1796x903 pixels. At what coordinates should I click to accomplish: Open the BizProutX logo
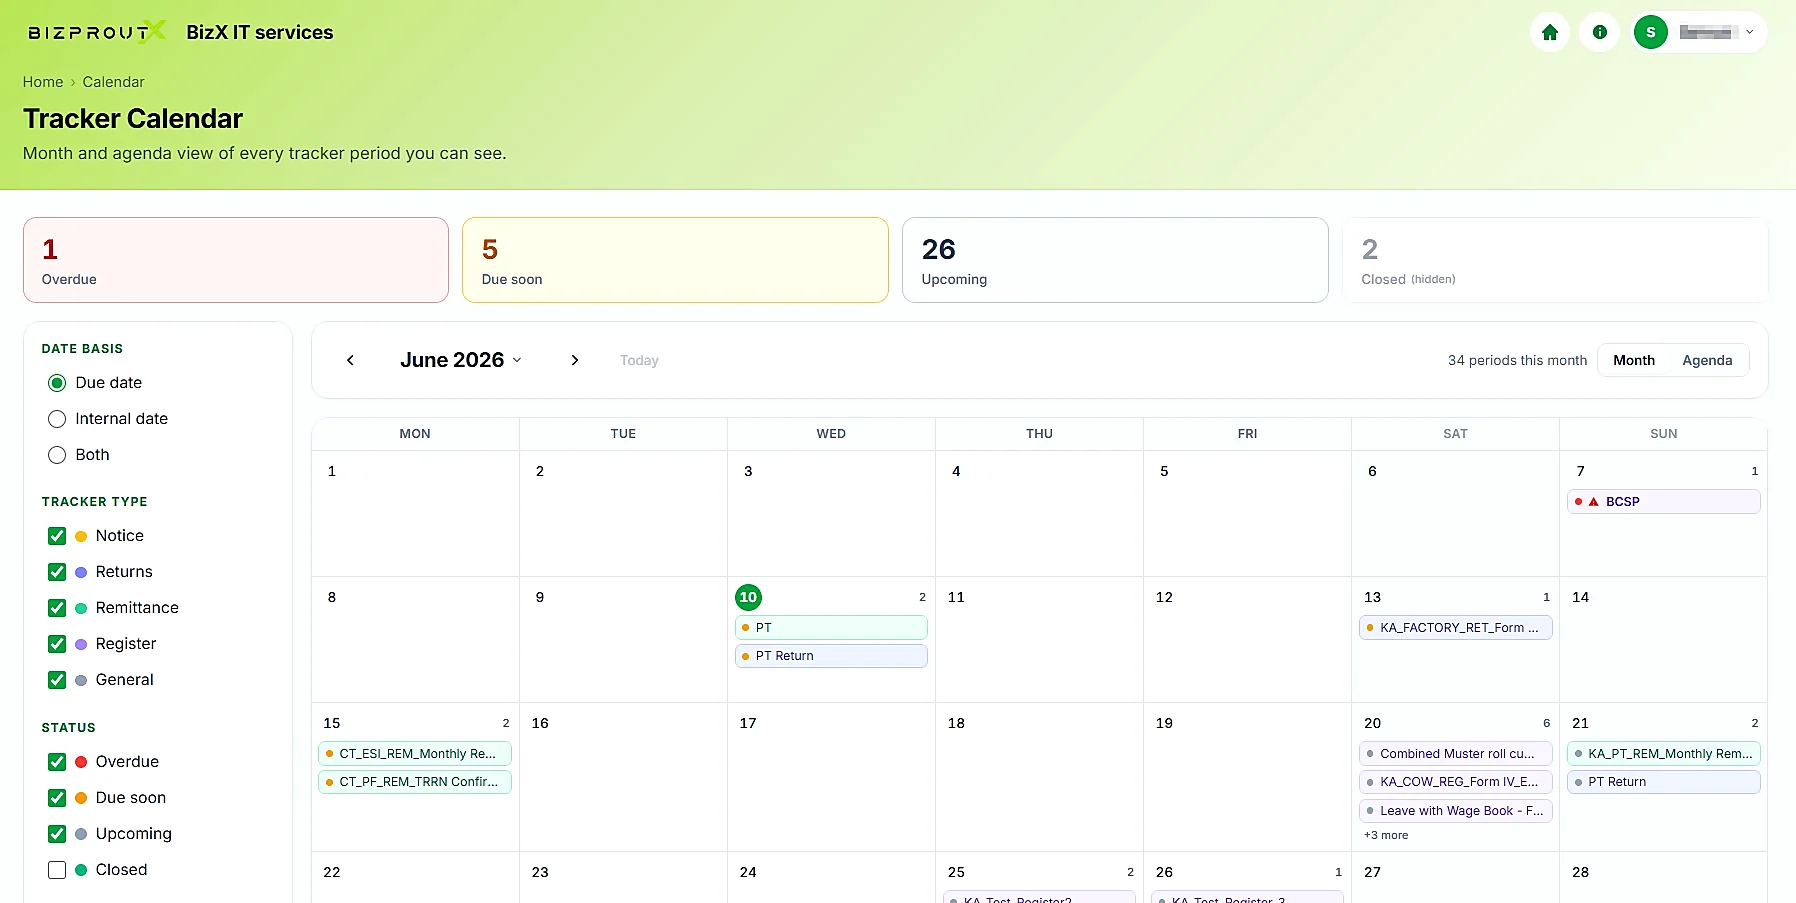(x=96, y=32)
